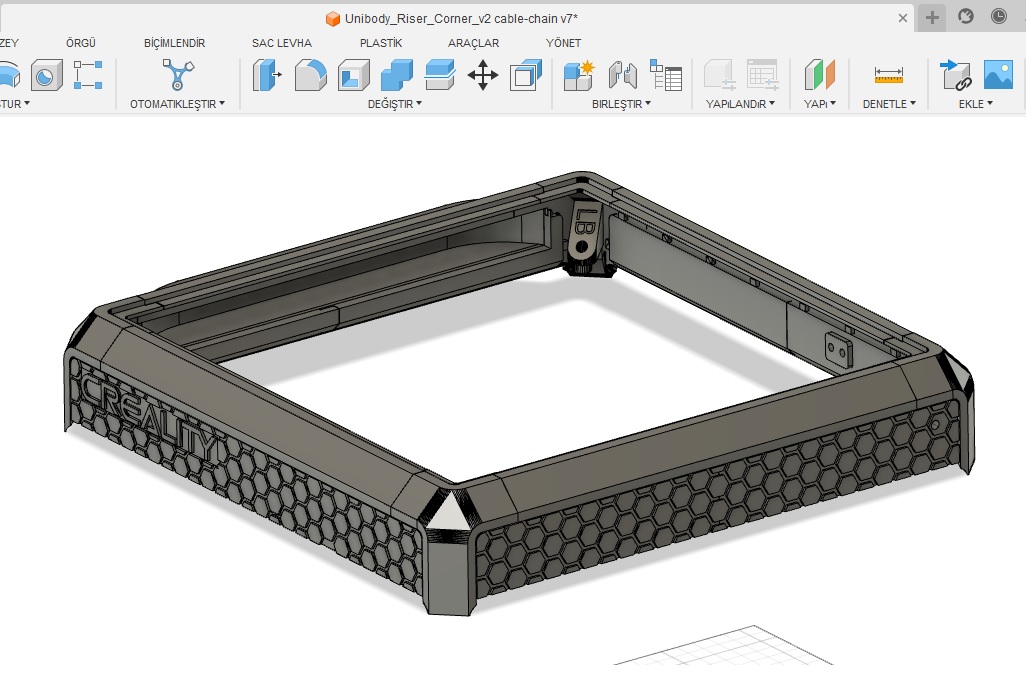
Task: Select the Move/Copy arrows icon
Action: (x=483, y=75)
